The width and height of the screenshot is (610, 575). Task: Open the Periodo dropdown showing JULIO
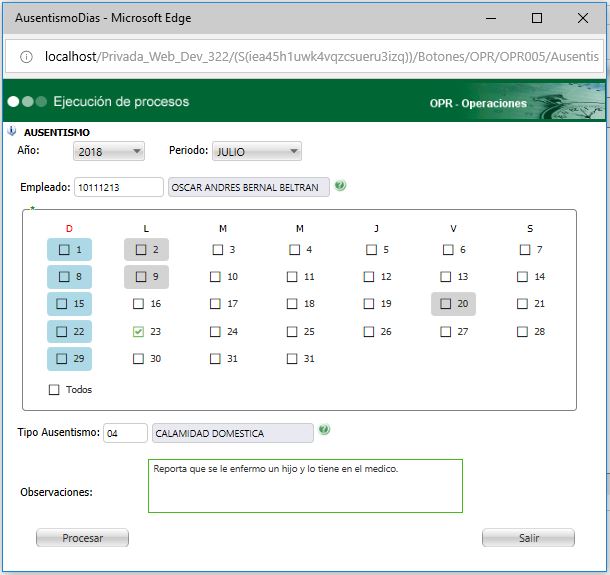click(x=257, y=151)
